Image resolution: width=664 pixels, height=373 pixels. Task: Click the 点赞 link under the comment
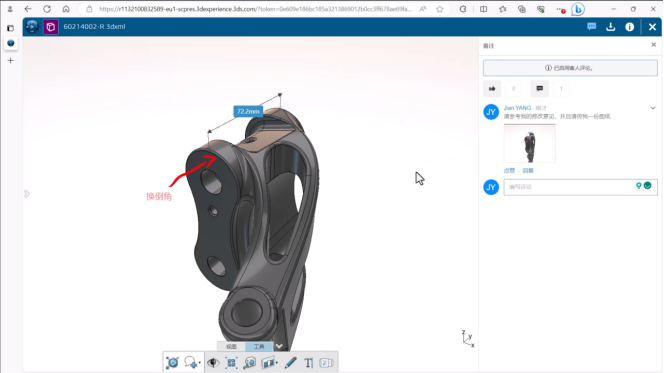pyautogui.click(x=509, y=171)
